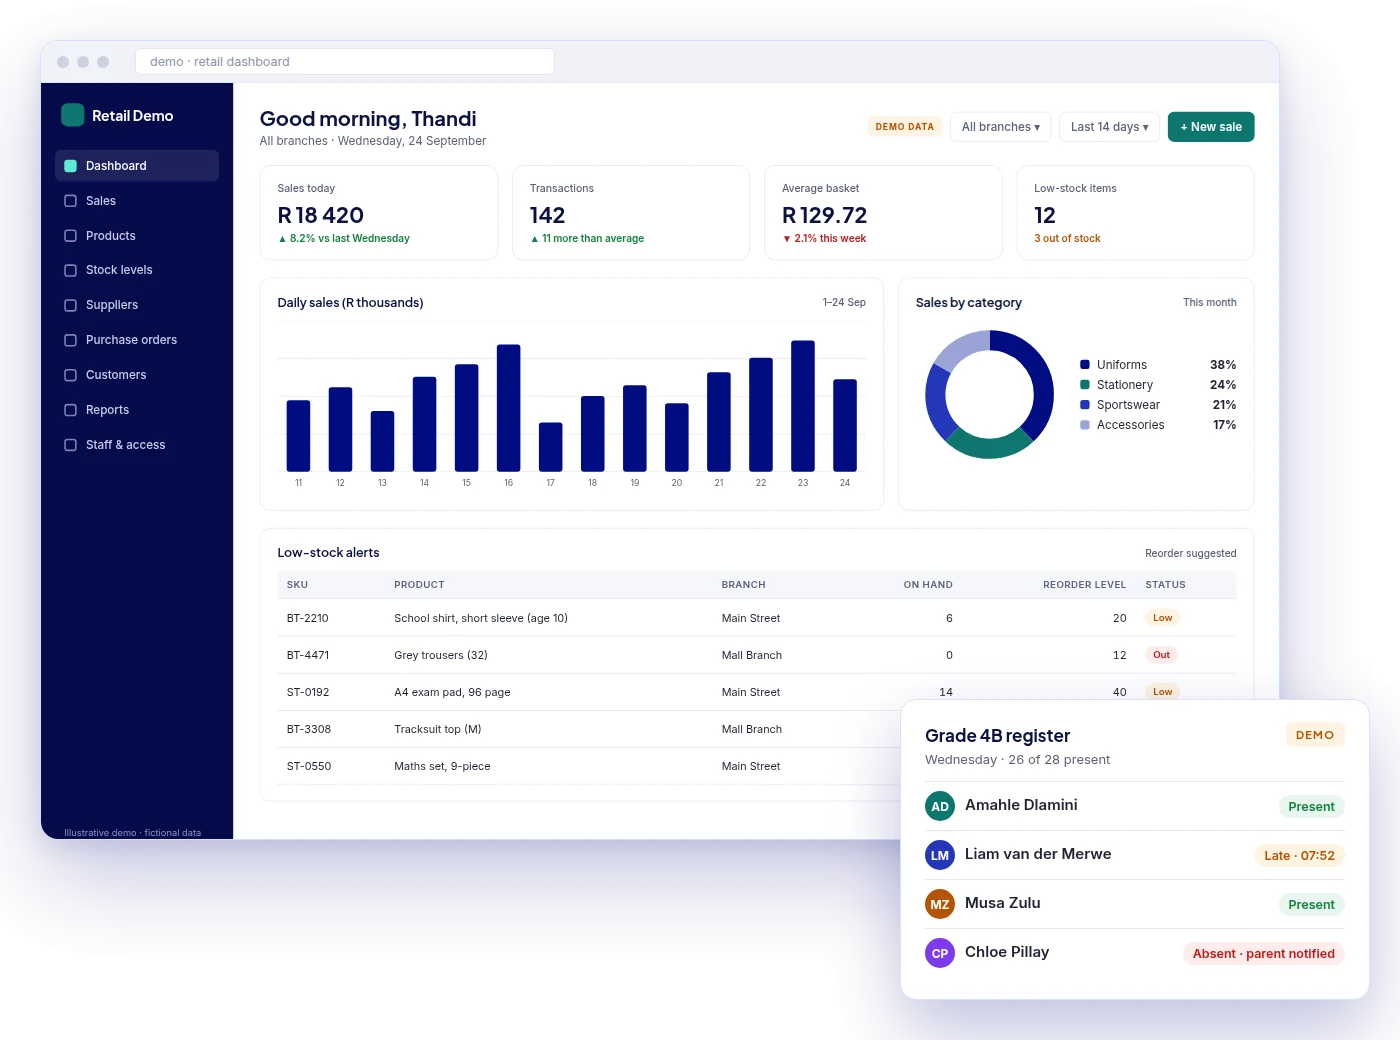Click the Accessories legend color swatch

tap(1085, 425)
